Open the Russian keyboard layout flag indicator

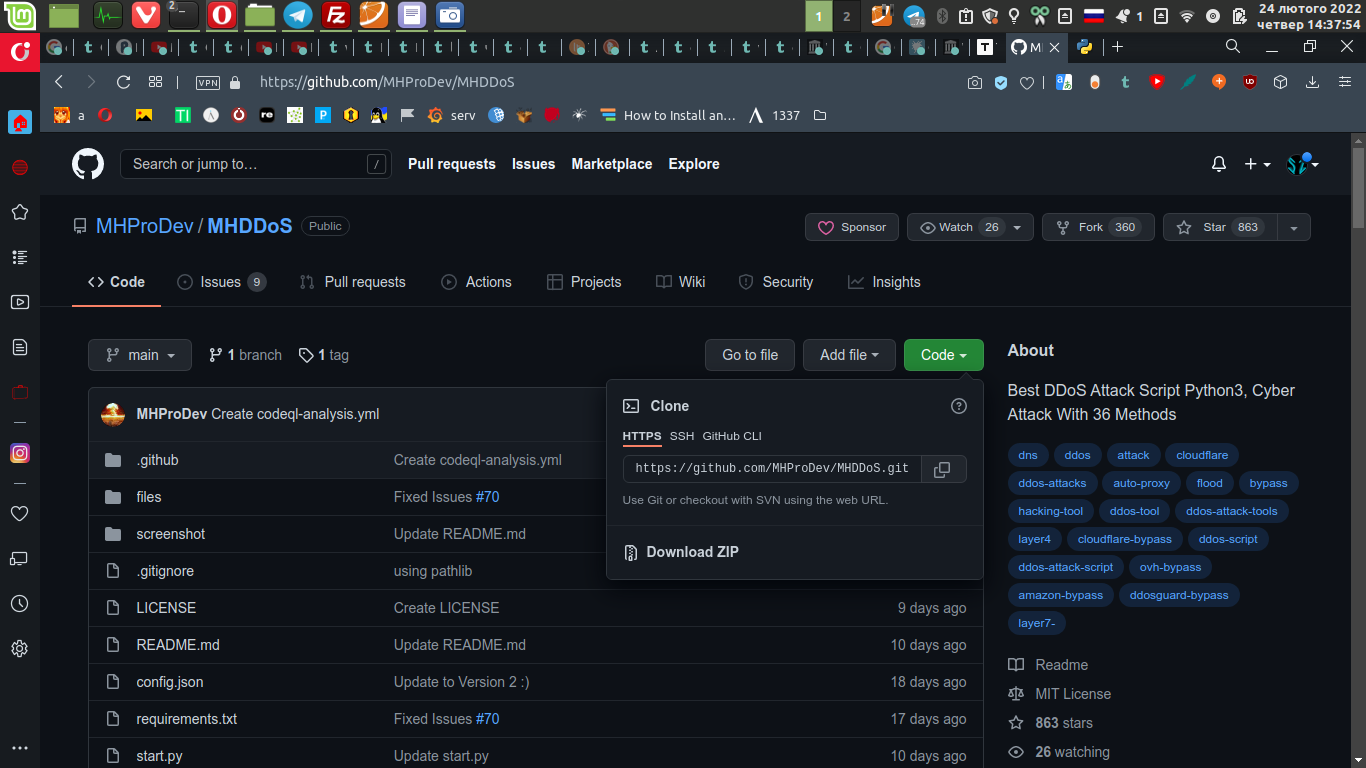click(x=1094, y=16)
